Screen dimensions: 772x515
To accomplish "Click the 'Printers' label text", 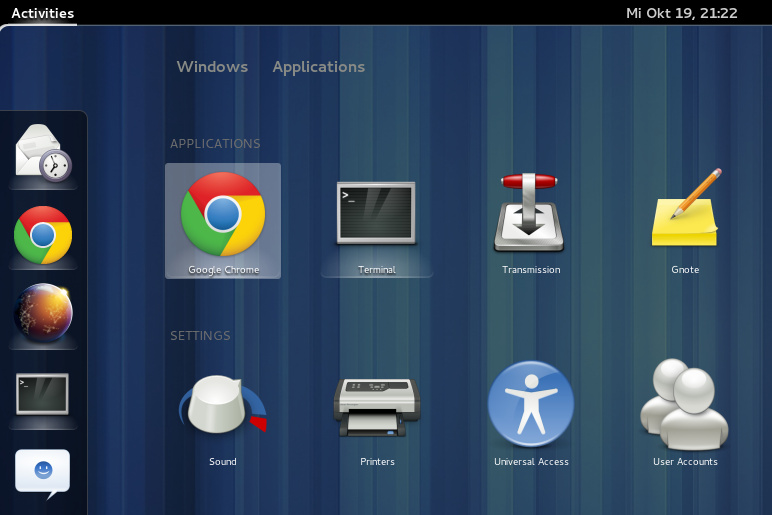I will click(x=377, y=462).
